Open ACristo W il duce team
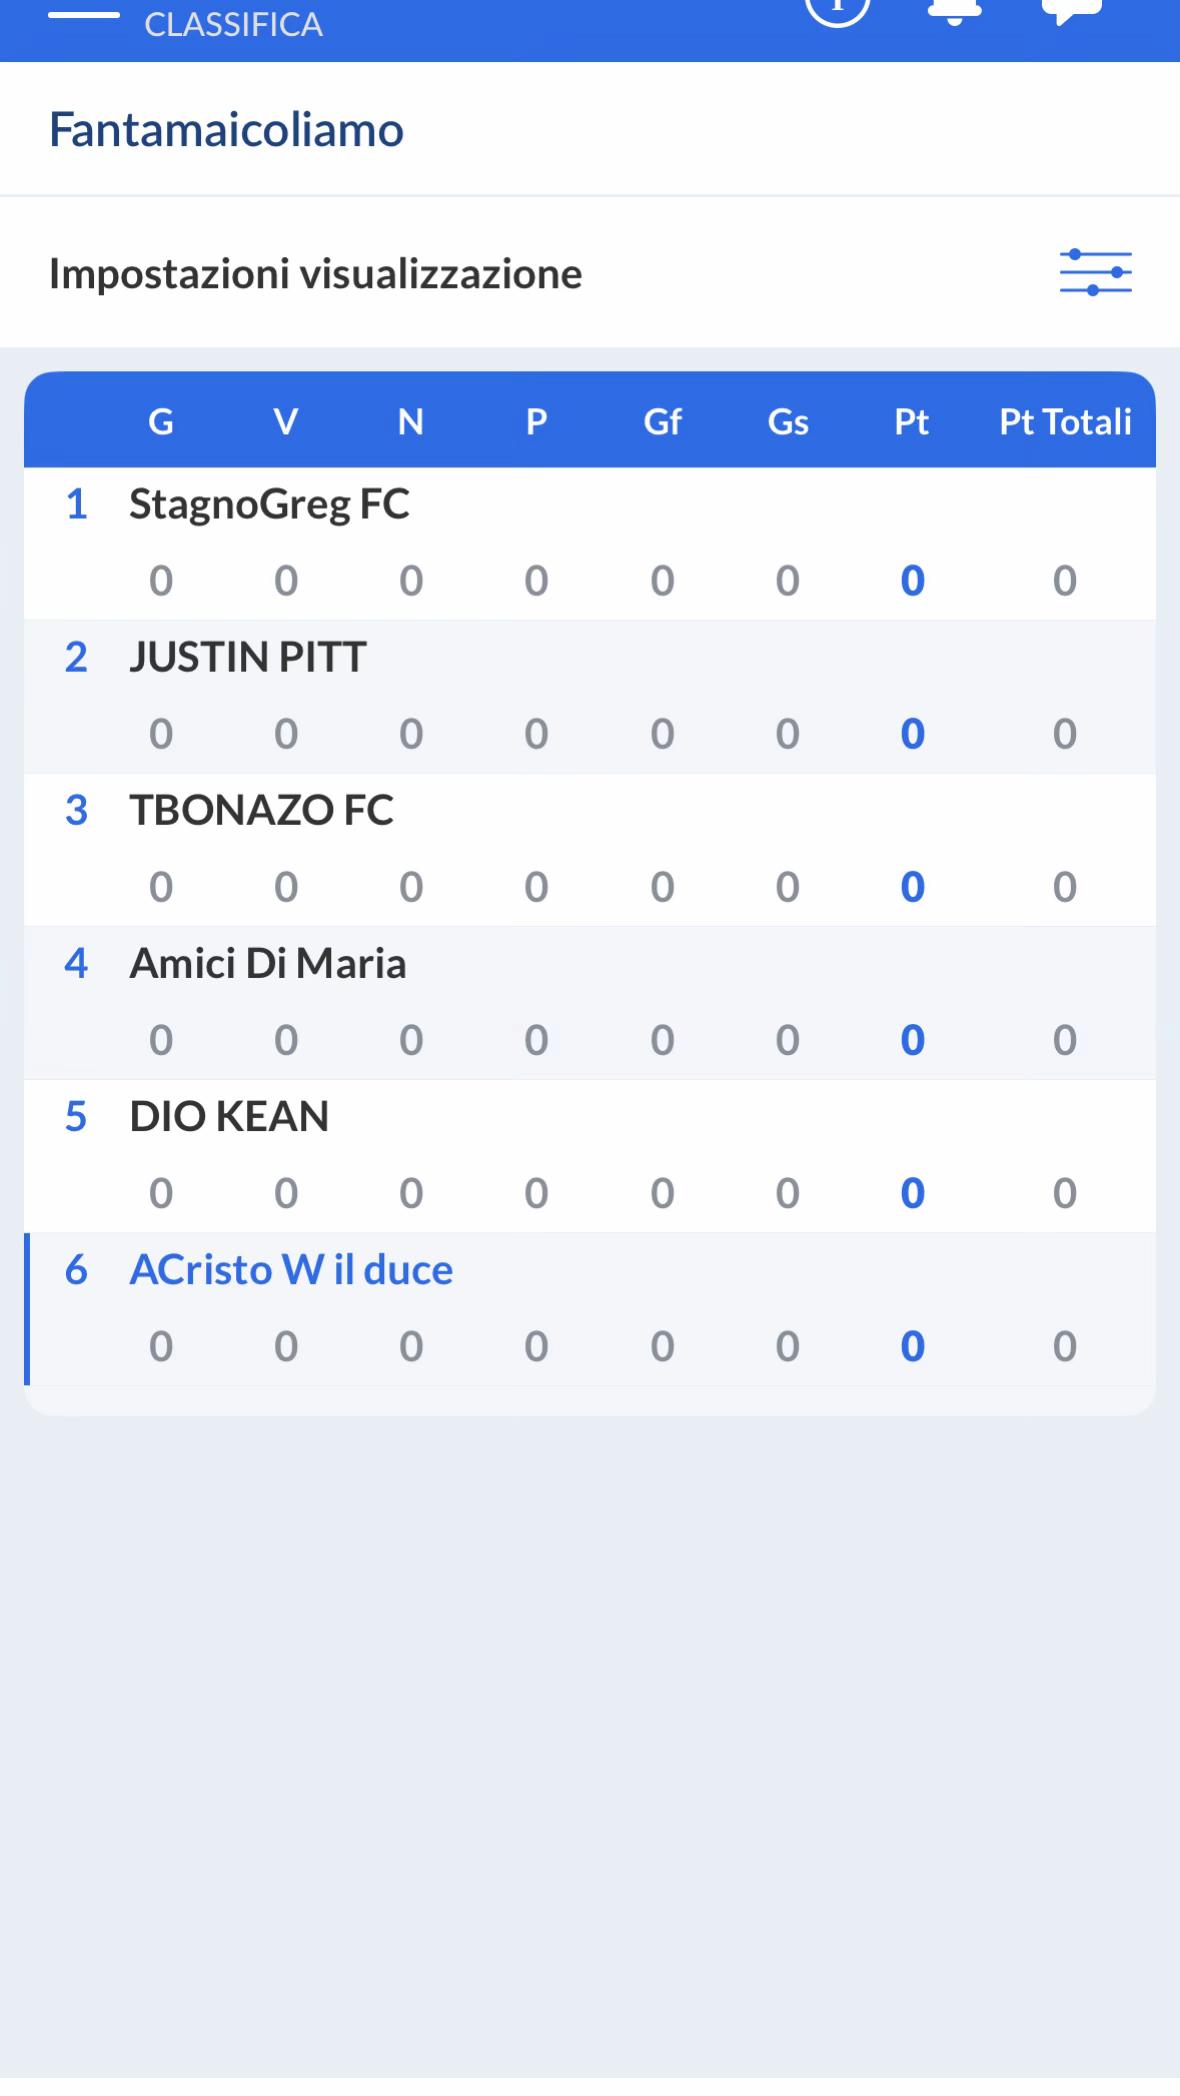The image size is (1180, 2096). (590, 1308)
